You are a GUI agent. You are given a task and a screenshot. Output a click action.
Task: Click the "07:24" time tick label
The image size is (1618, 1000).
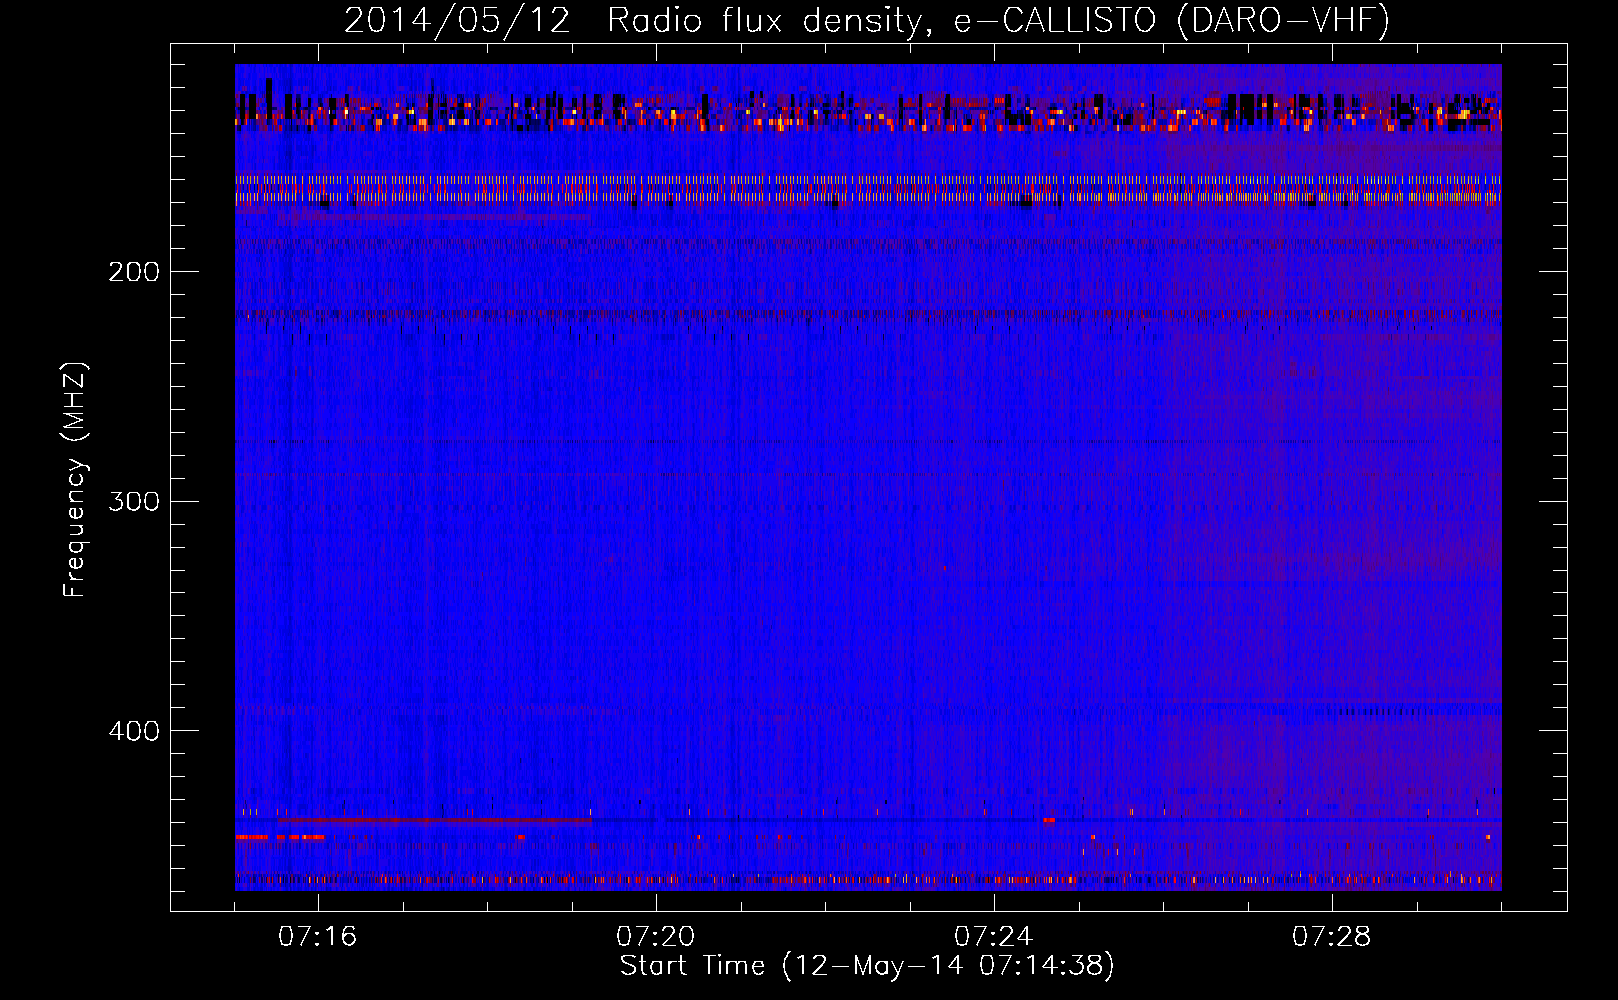994,937
